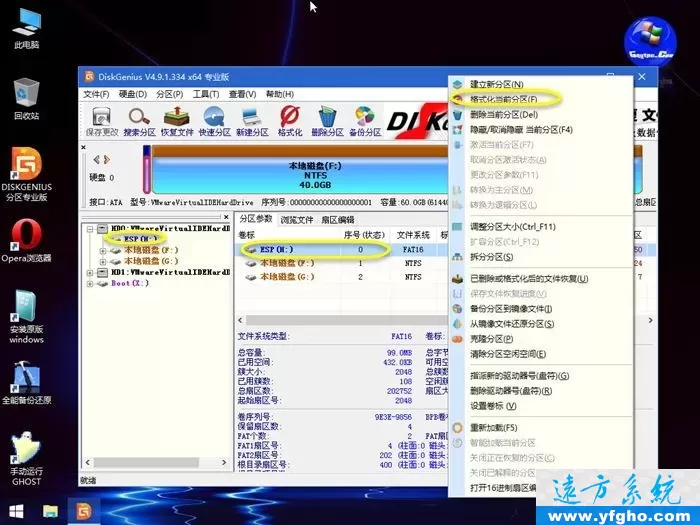Viewport: 700px width, 525px height.
Task: Select the ESP (H:) row in partition table
Action: point(342,250)
